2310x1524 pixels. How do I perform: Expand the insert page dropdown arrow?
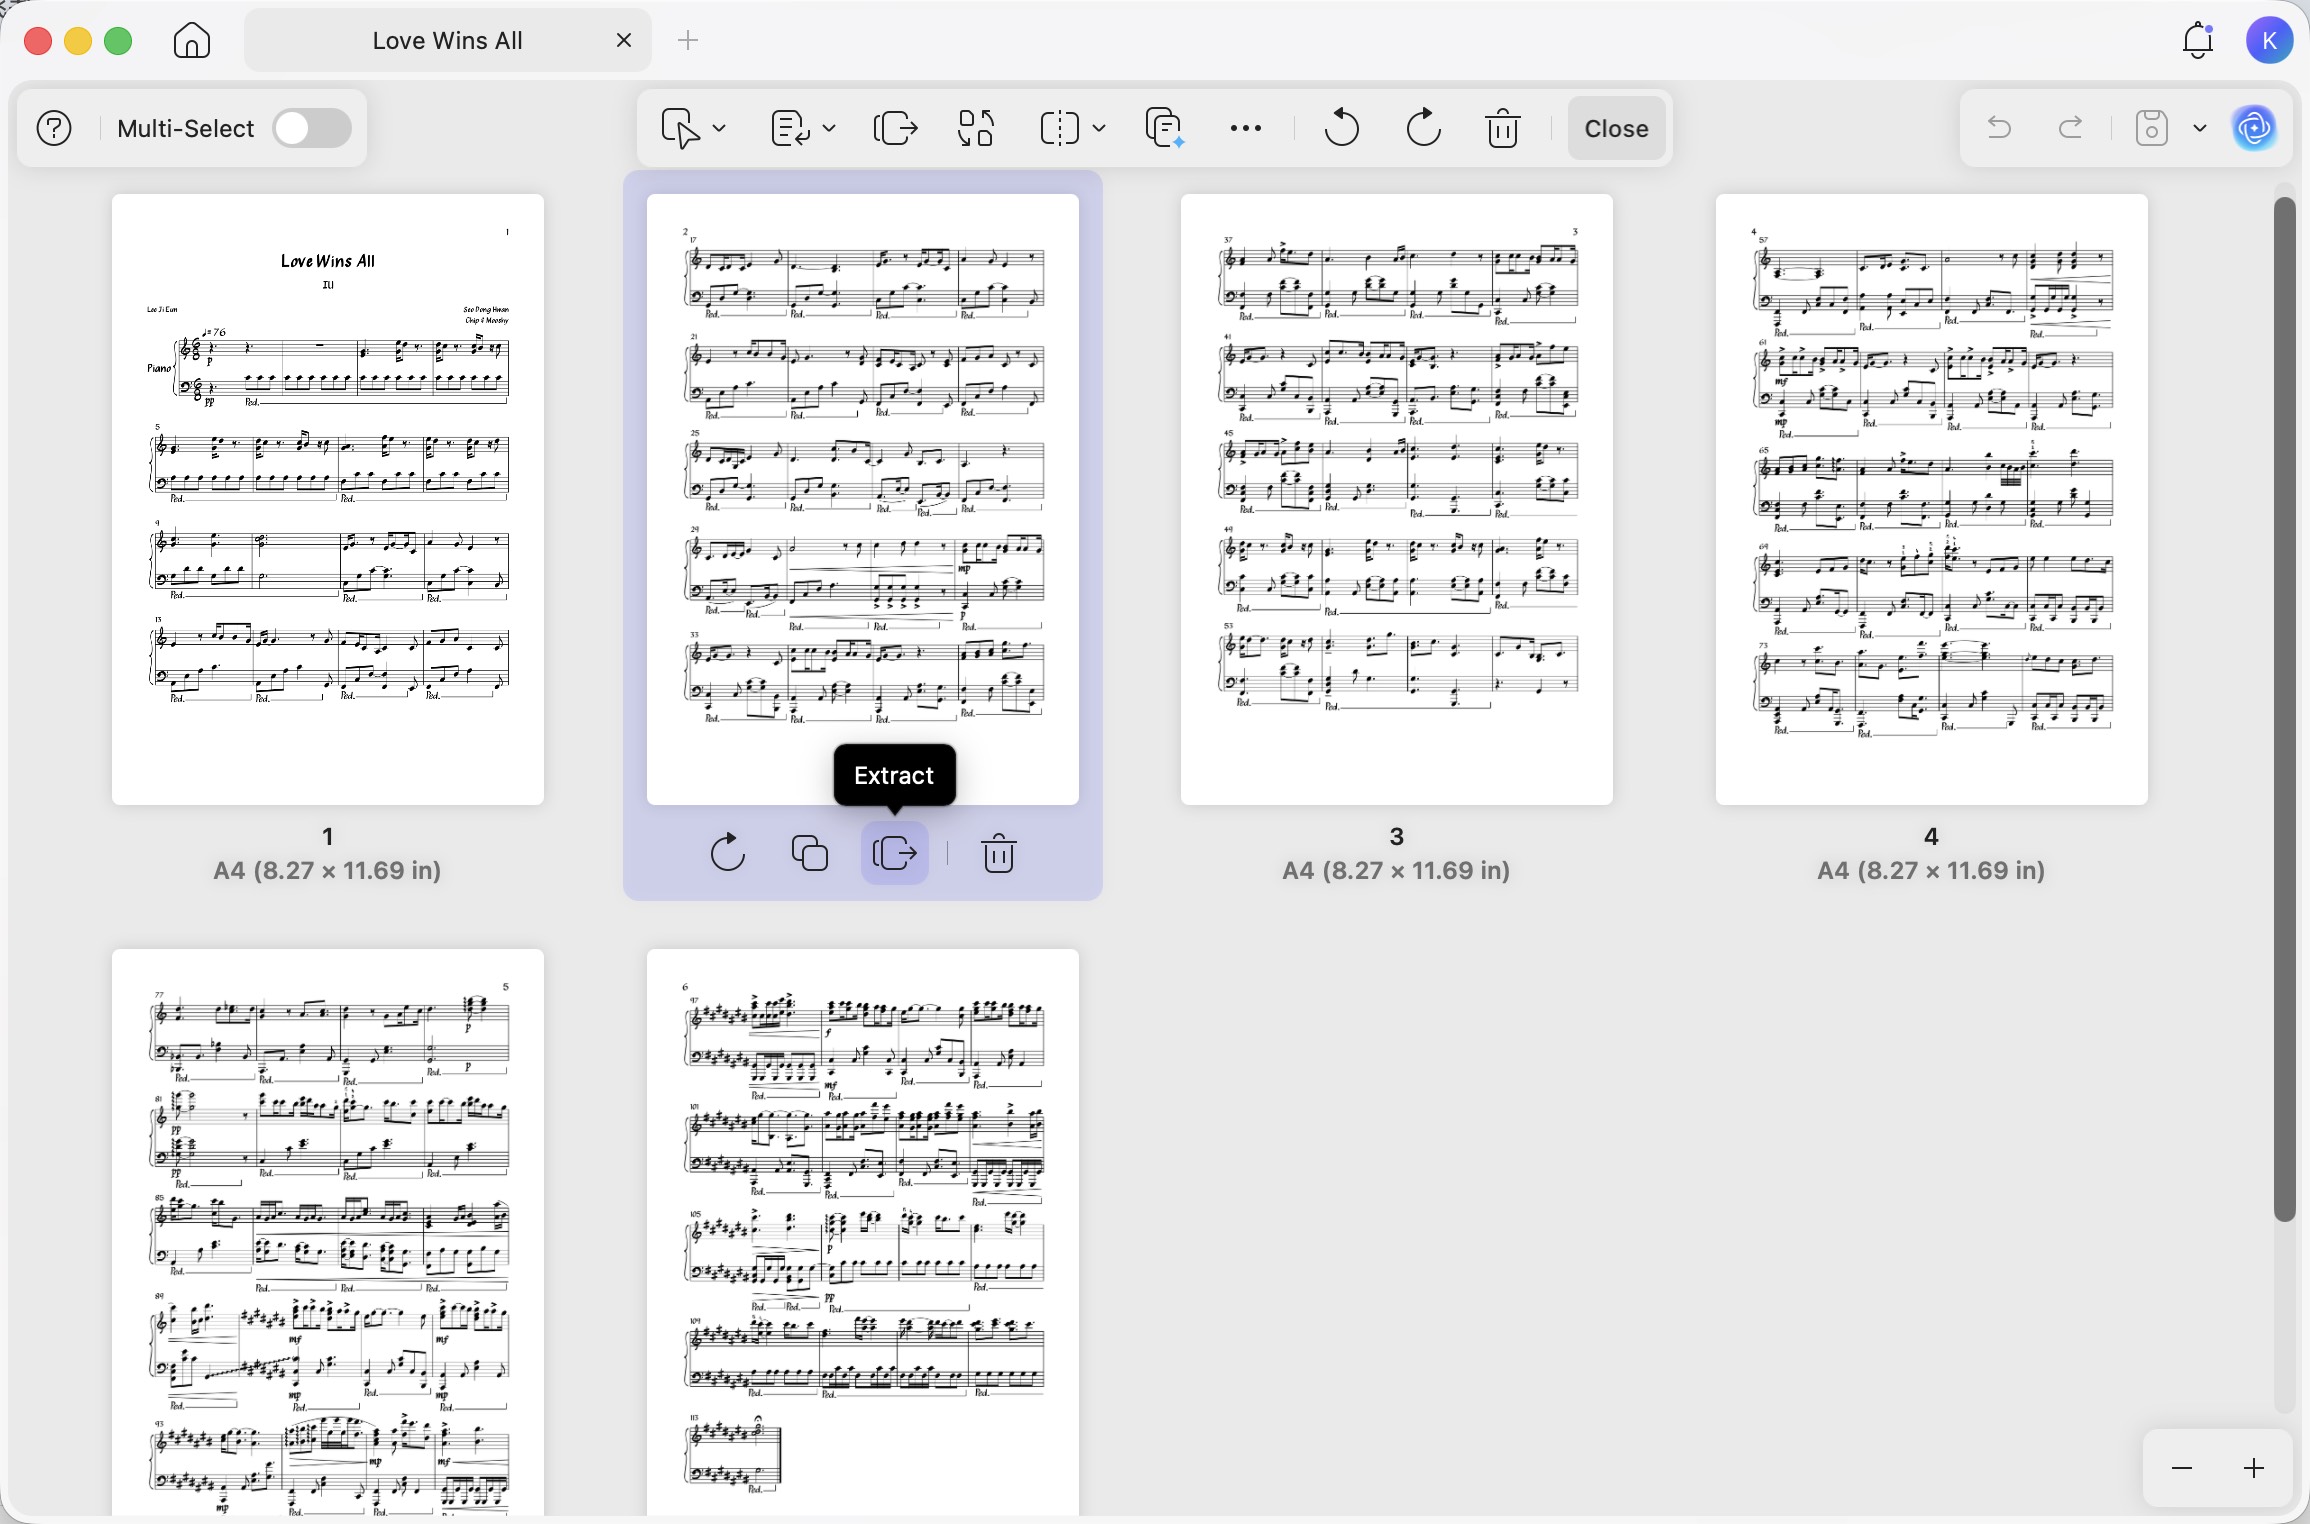[x=719, y=128]
